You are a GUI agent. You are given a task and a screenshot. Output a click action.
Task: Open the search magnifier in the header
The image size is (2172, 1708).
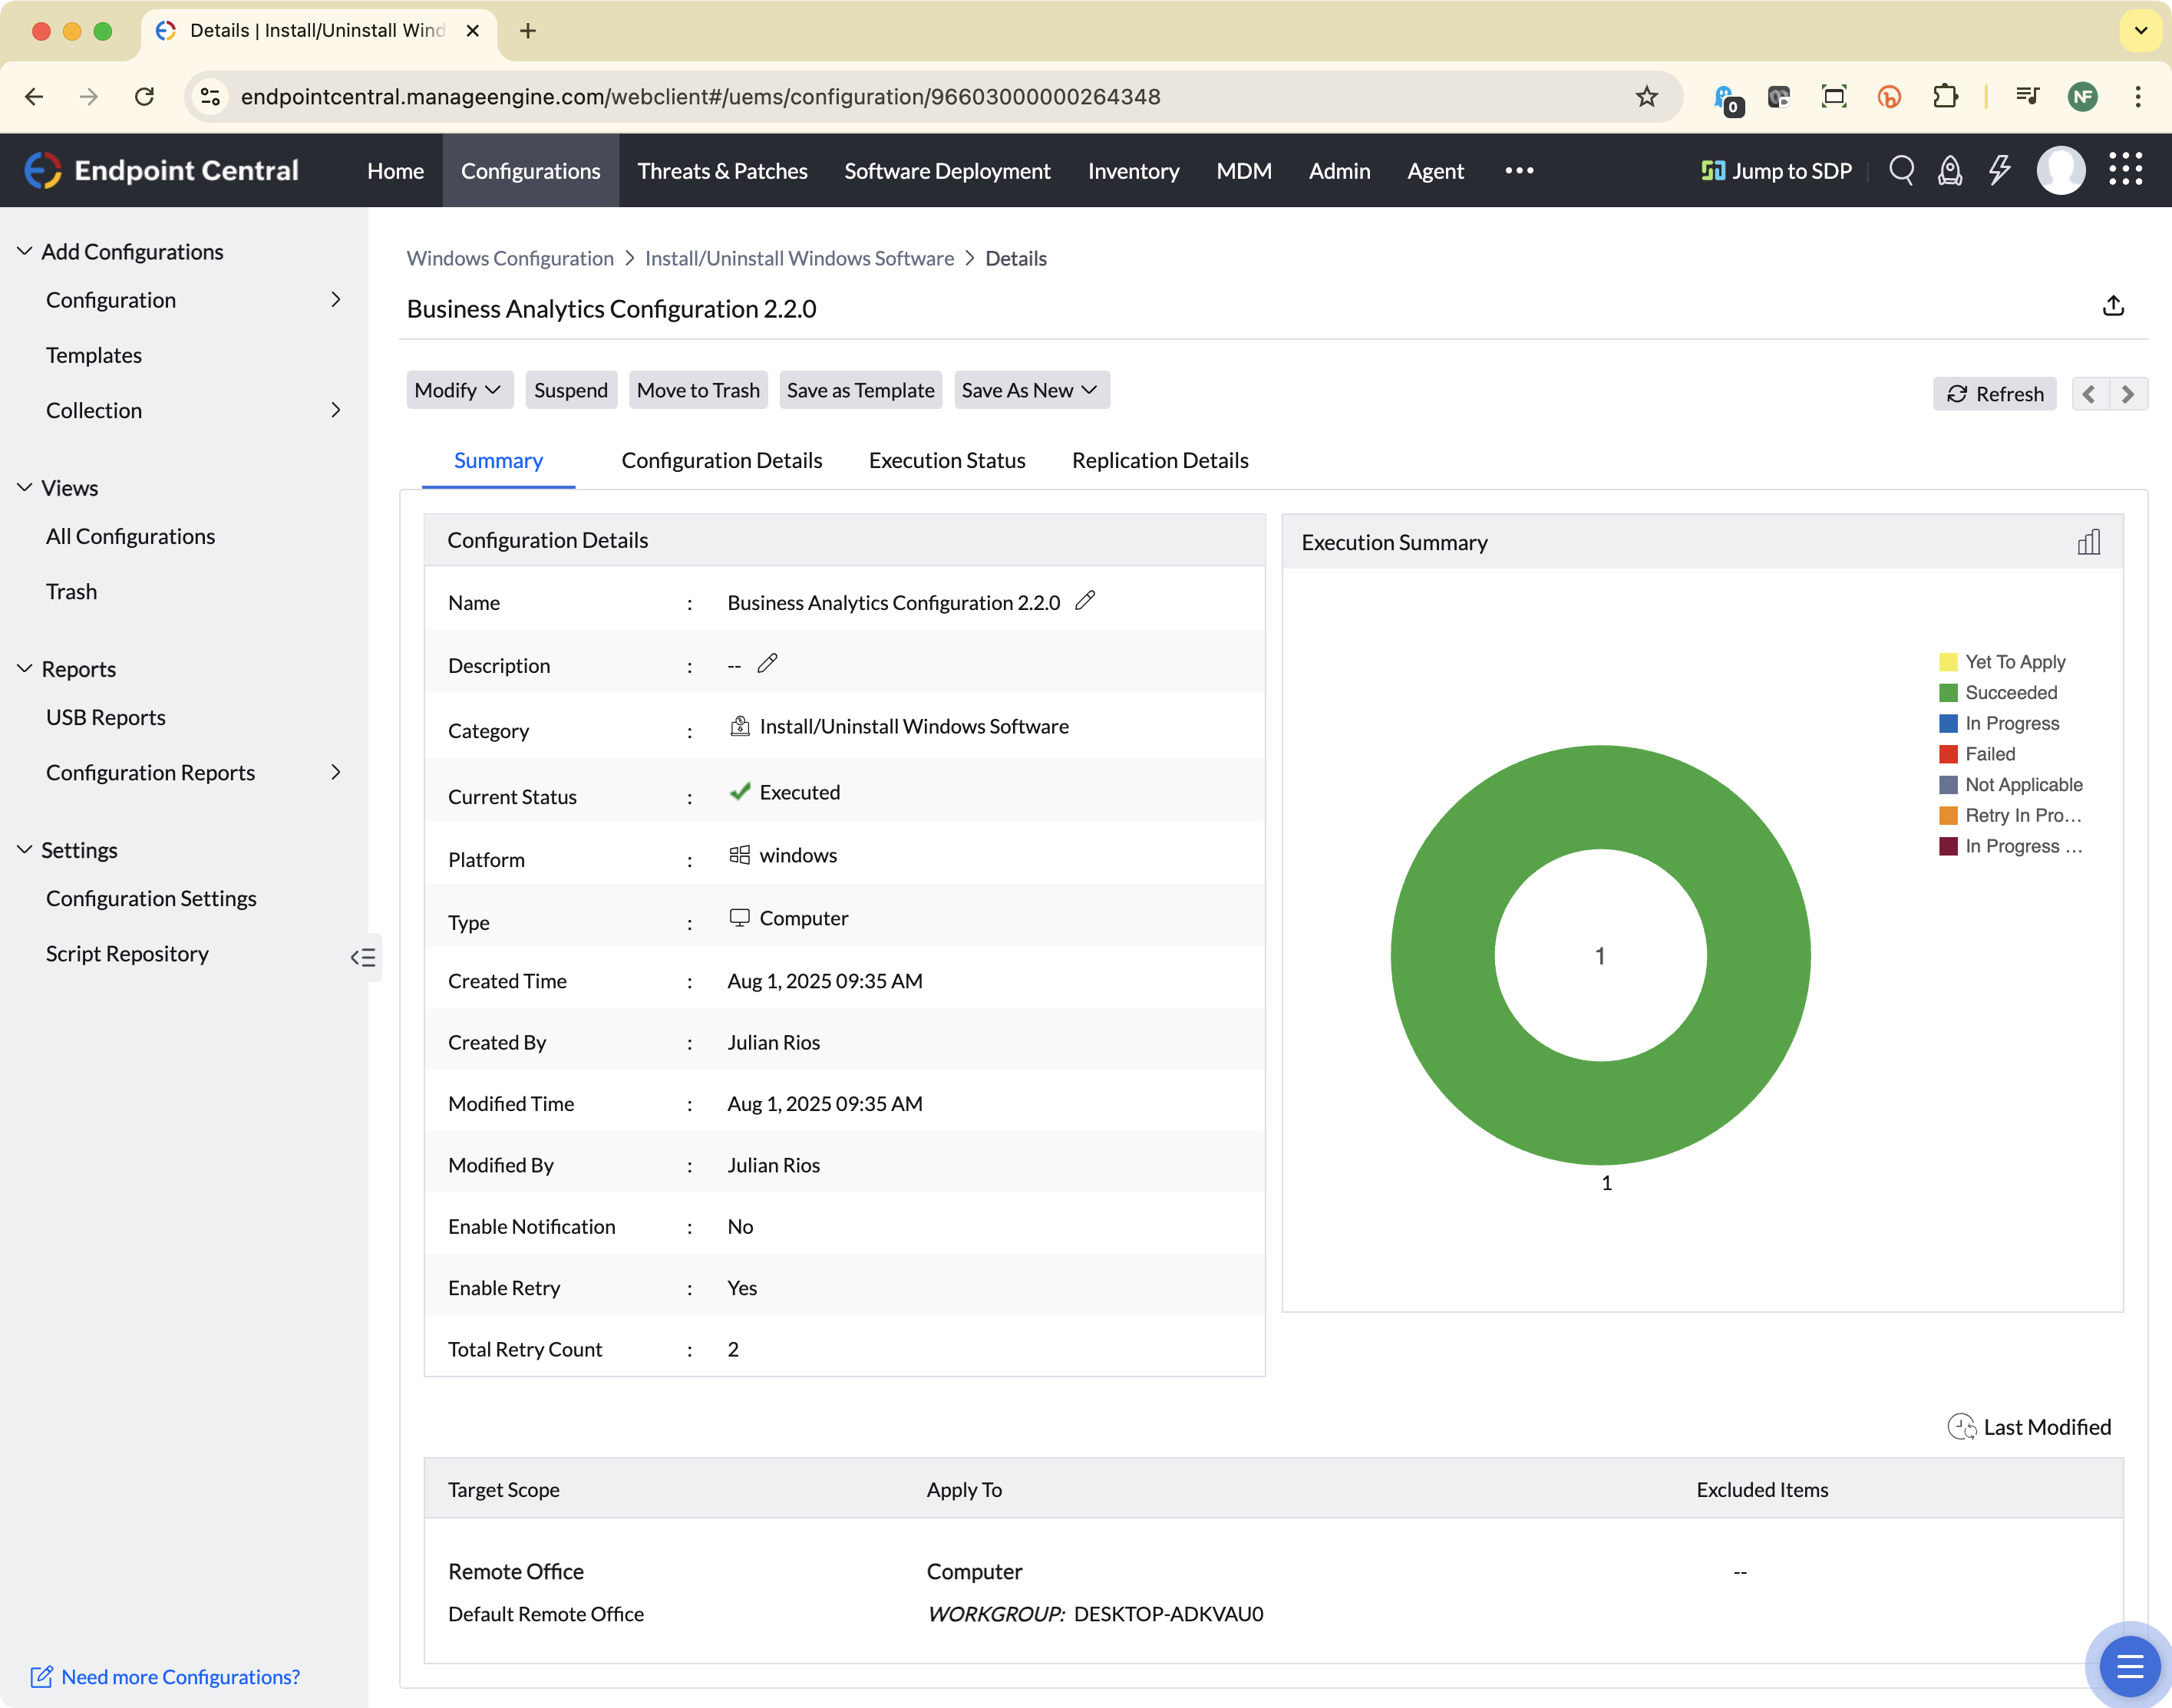[1901, 170]
